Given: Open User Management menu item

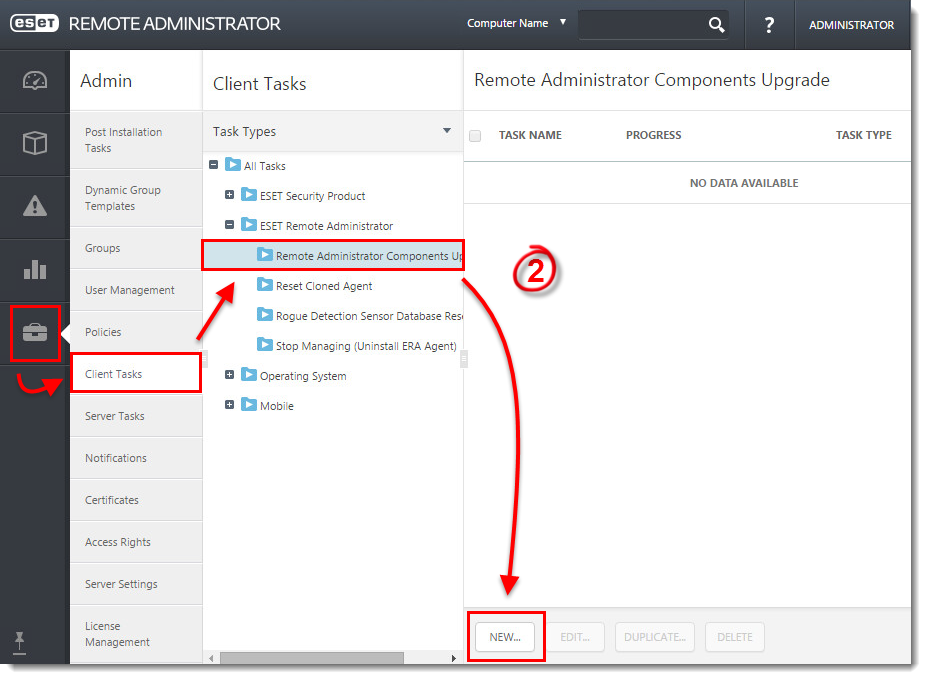Looking at the screenshot, I should point(136,290).
